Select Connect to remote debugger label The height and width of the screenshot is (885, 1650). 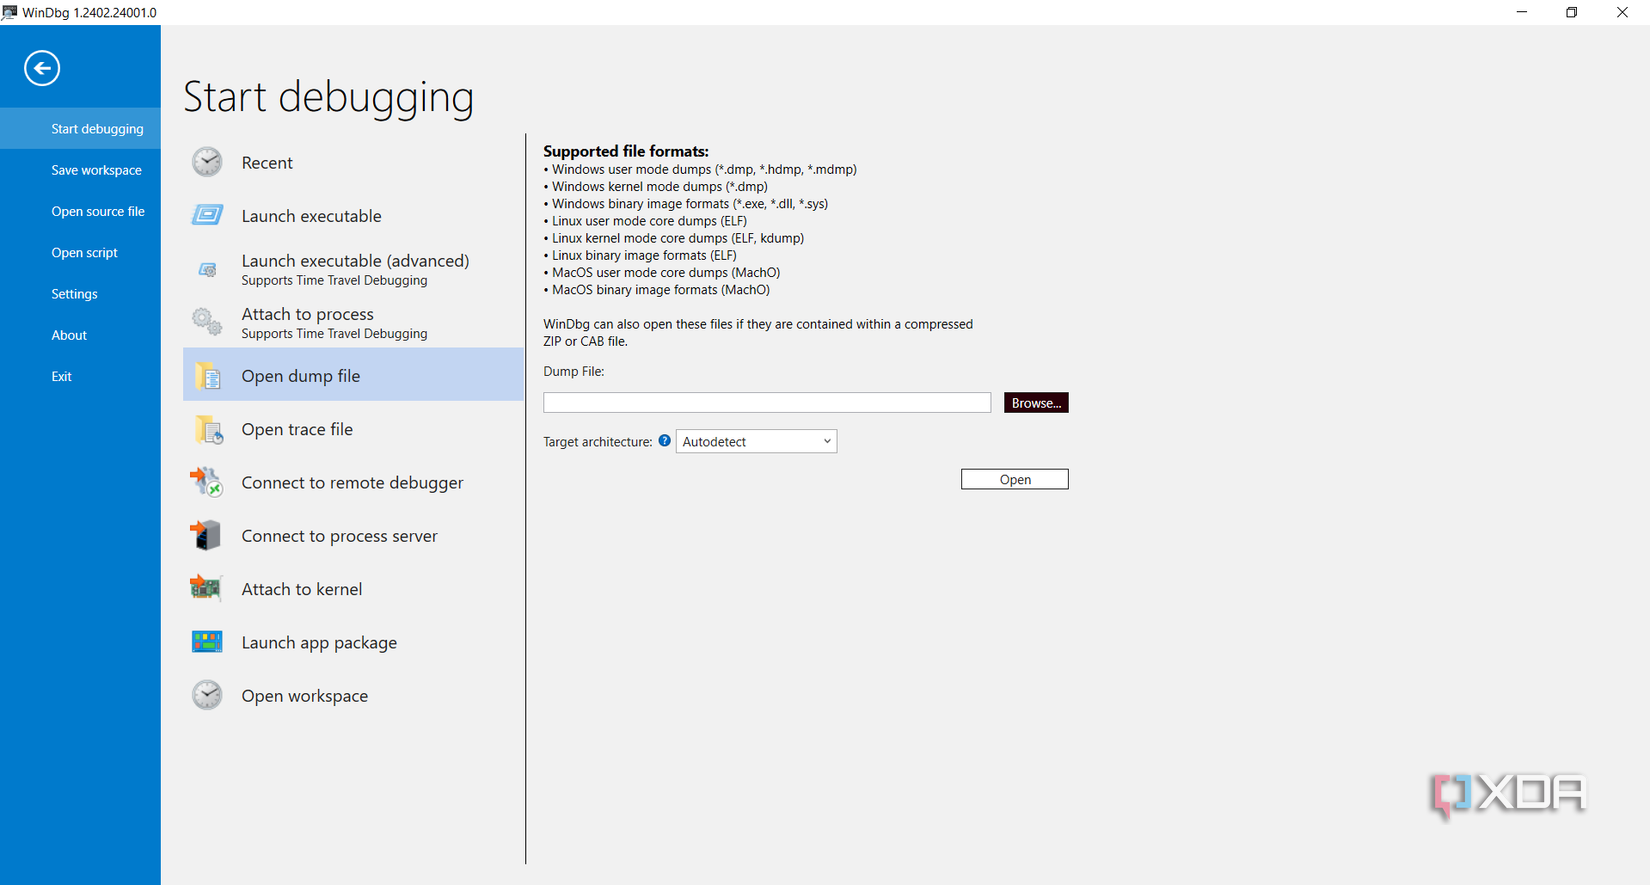coord(352,483)
